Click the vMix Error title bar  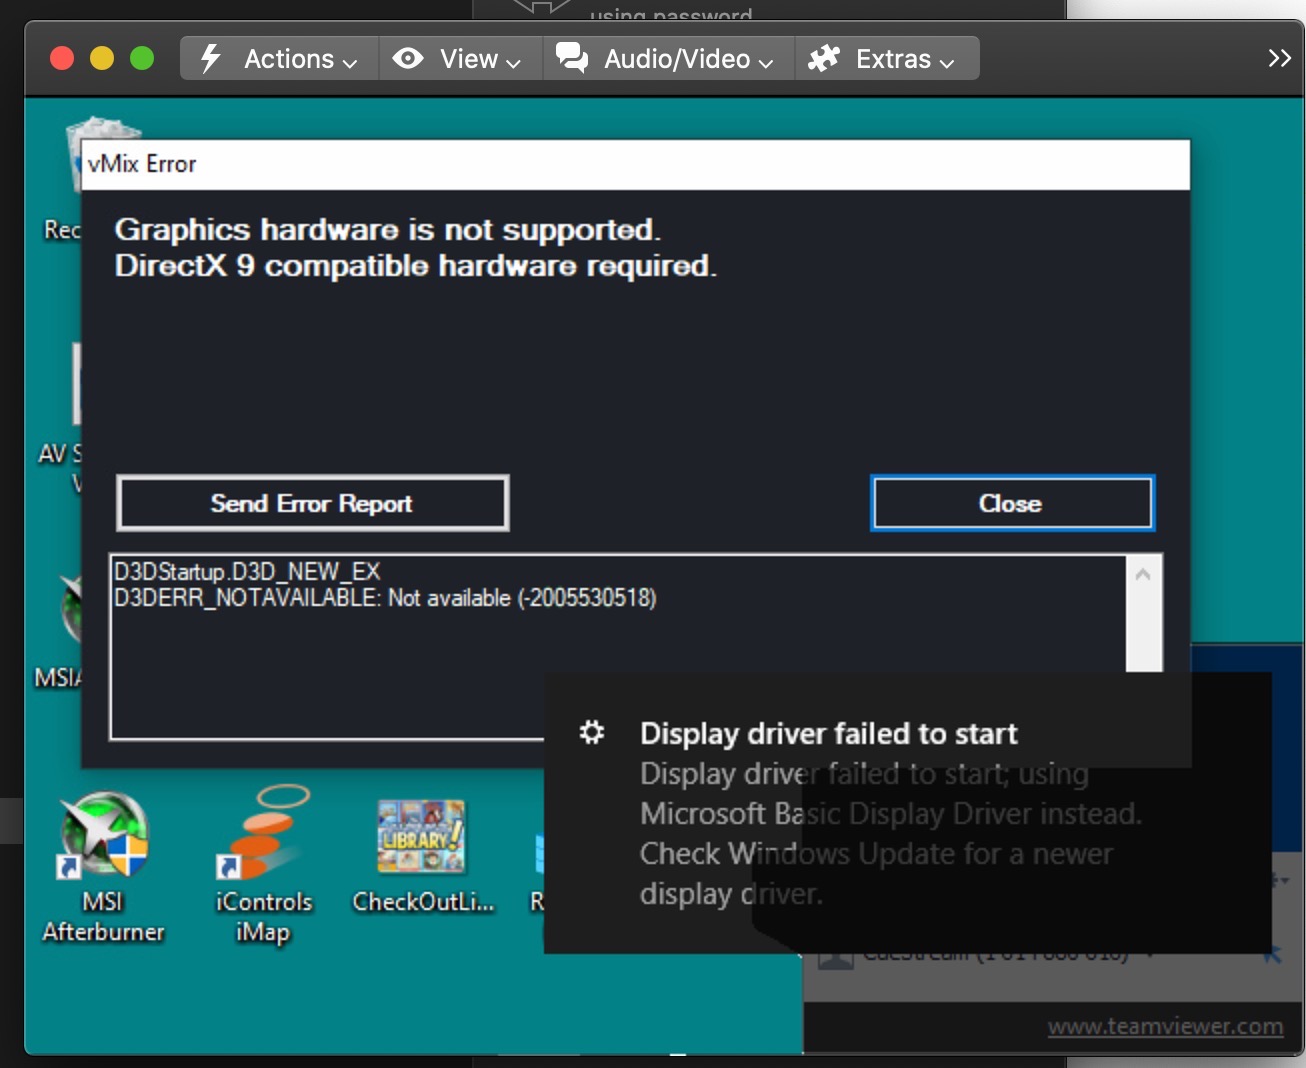[x=636, y=164]
